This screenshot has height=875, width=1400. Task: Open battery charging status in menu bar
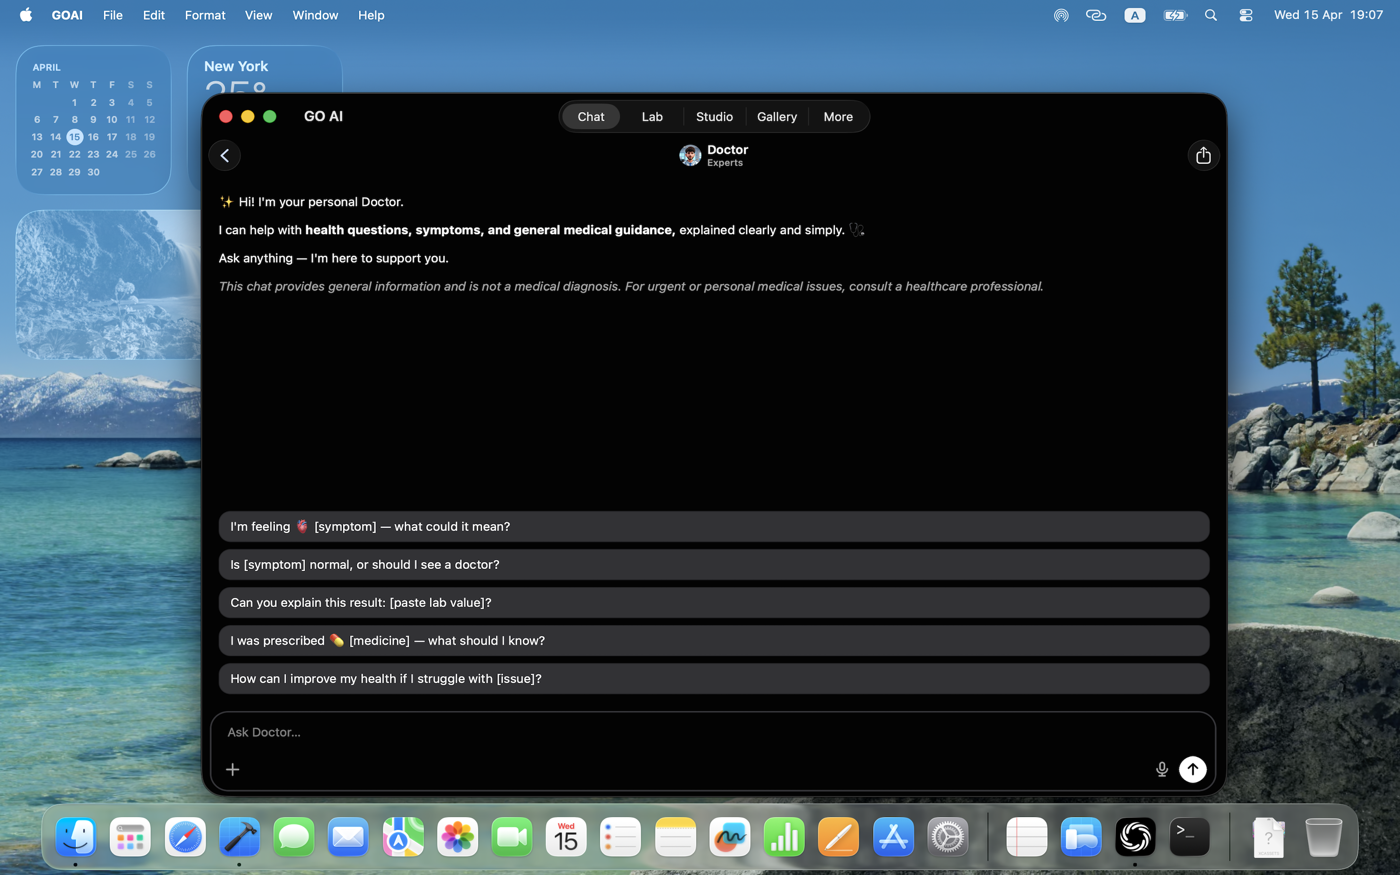tap(1174, 15)
